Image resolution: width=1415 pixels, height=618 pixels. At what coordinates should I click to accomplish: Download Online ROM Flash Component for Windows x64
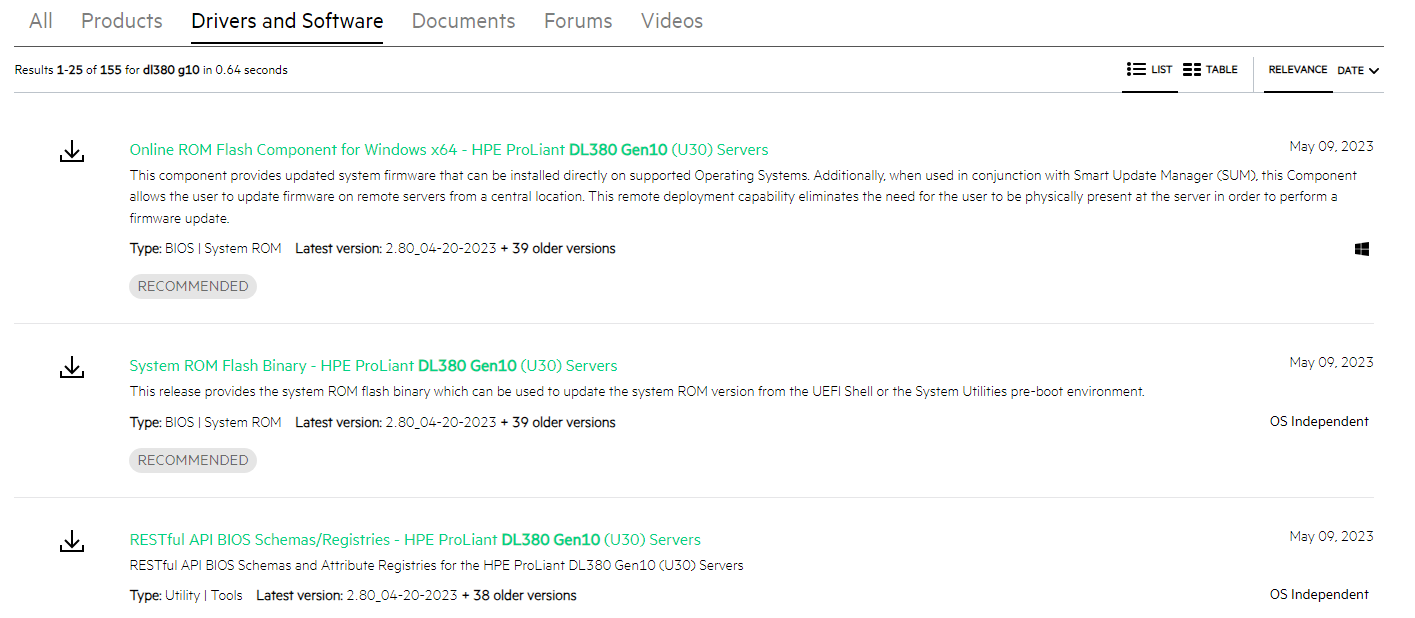(72, 152)
